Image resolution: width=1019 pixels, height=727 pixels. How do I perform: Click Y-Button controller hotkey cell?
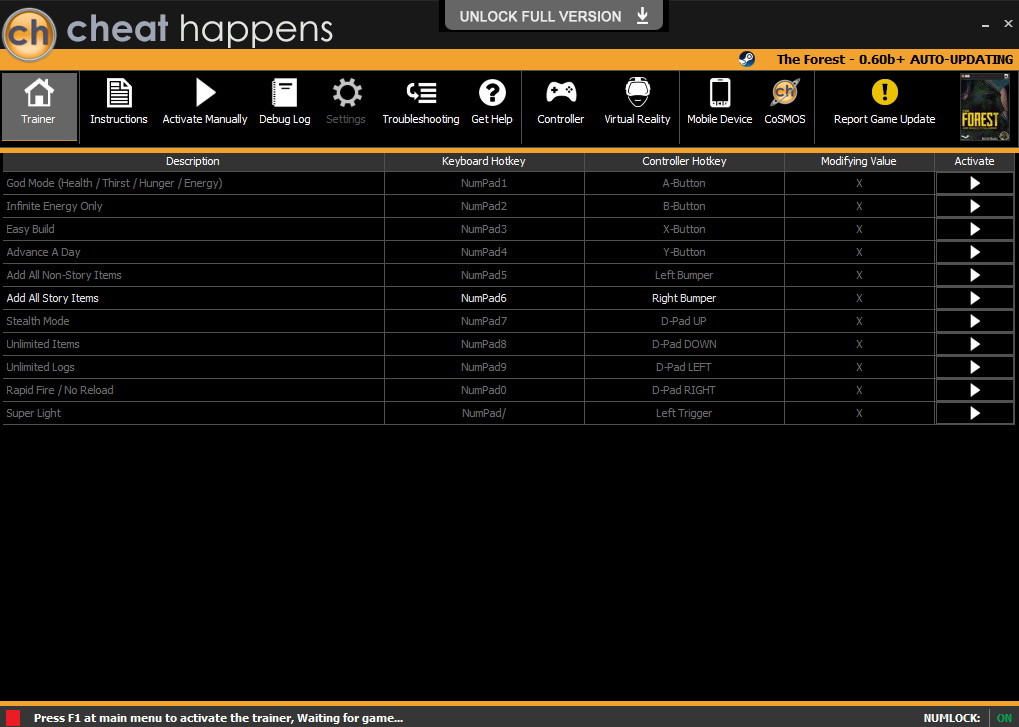tap(684, 252)
